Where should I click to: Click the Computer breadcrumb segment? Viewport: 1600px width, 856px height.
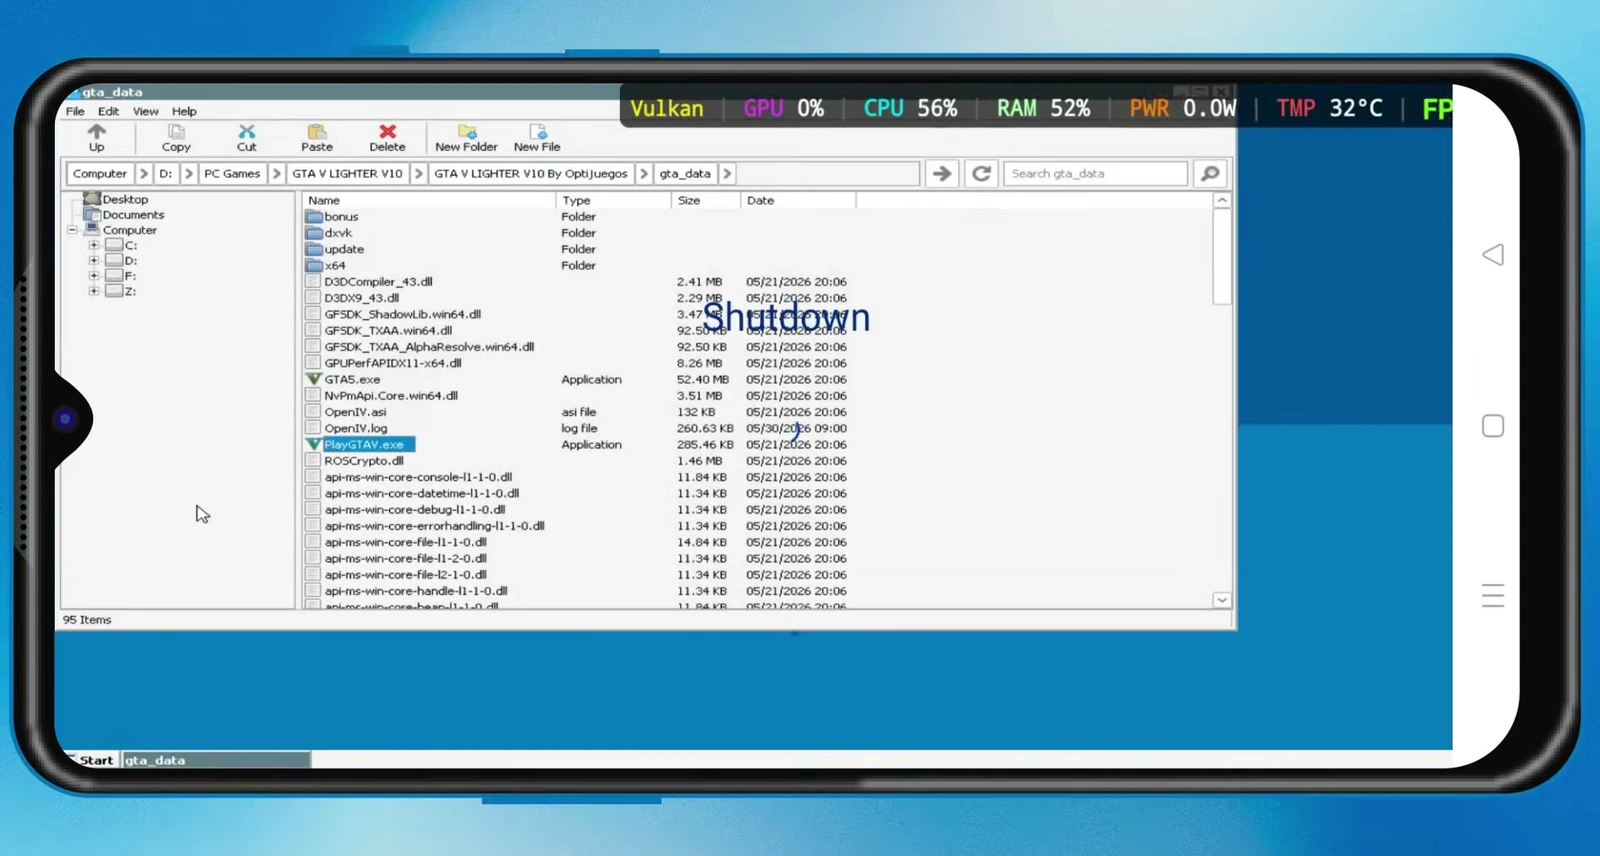(100, 173)
